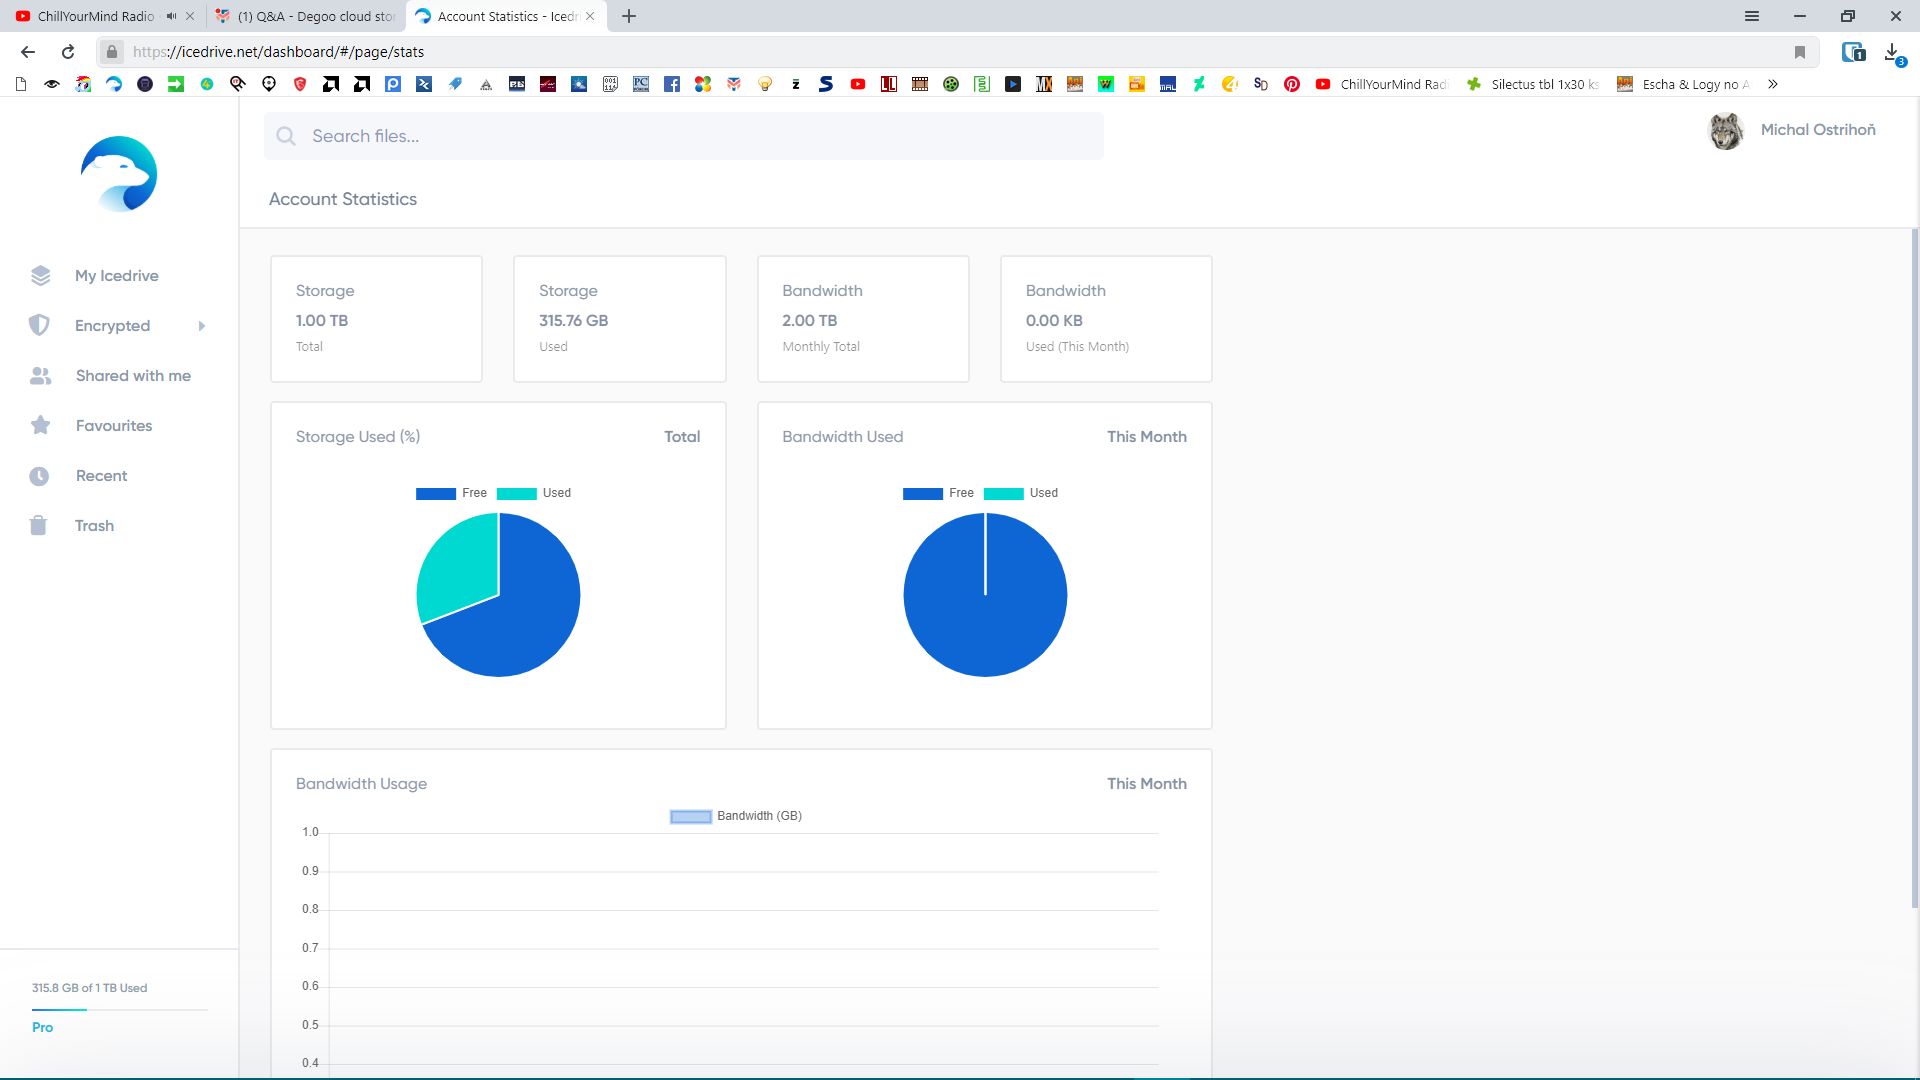Switch to ChillYourMind Radio tab
The height and width of the screenshot is (1080, 1920).
(x=95, y=16)
